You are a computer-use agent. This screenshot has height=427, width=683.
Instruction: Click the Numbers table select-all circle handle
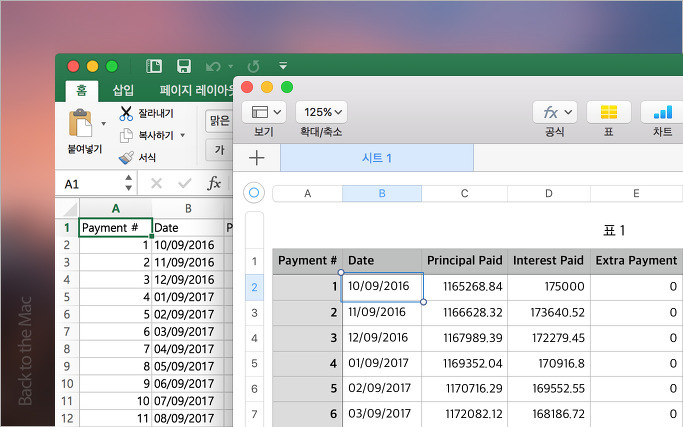[254, 193]
